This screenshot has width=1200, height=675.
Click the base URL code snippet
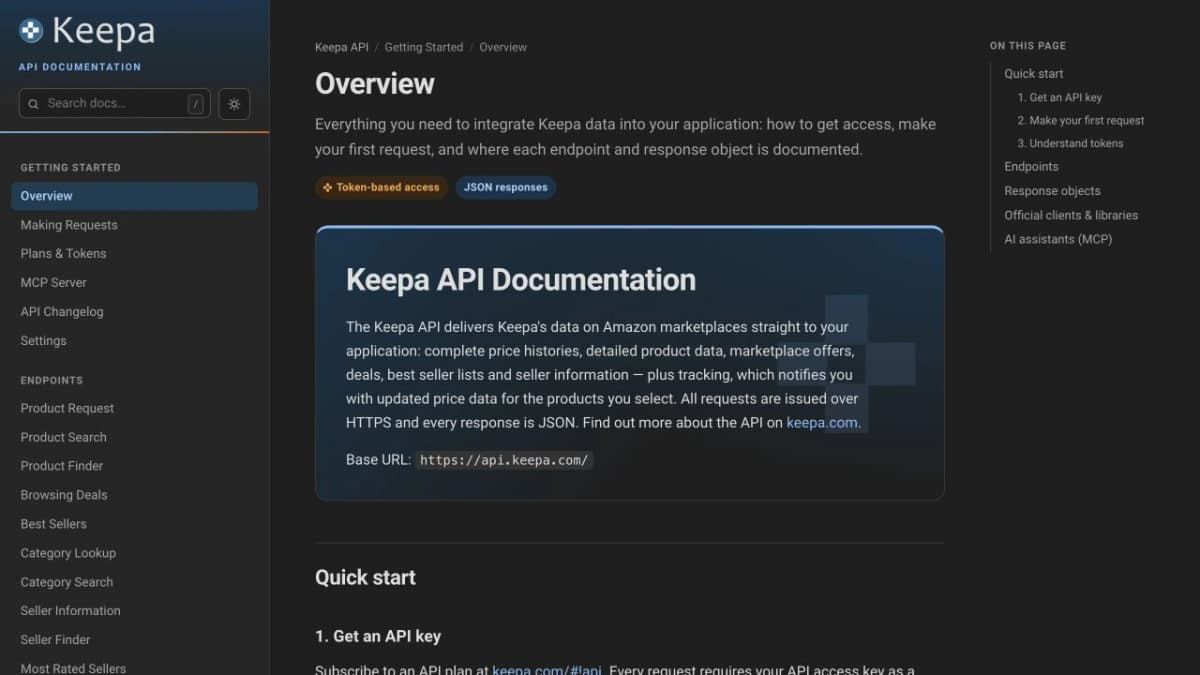504,460
